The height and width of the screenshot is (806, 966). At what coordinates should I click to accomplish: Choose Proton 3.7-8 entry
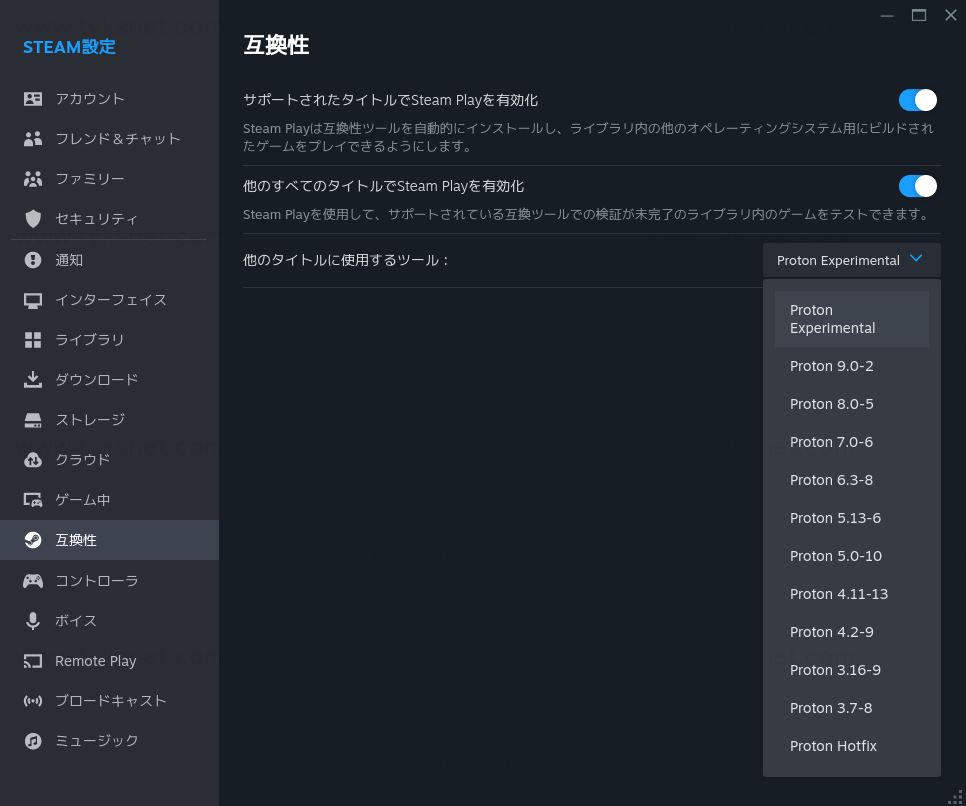click(851, 708)
